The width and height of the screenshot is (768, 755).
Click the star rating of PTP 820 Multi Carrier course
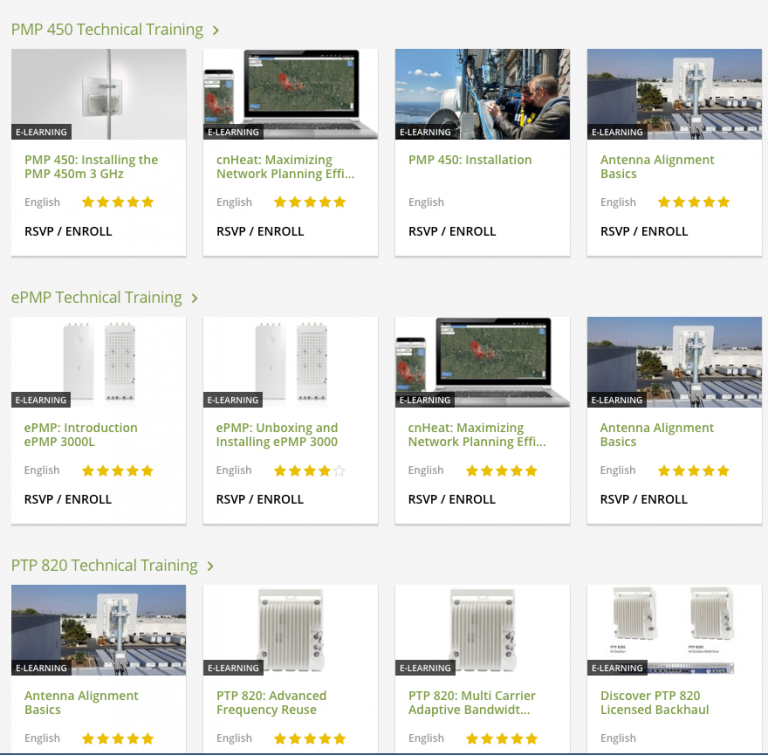point(502,738)
